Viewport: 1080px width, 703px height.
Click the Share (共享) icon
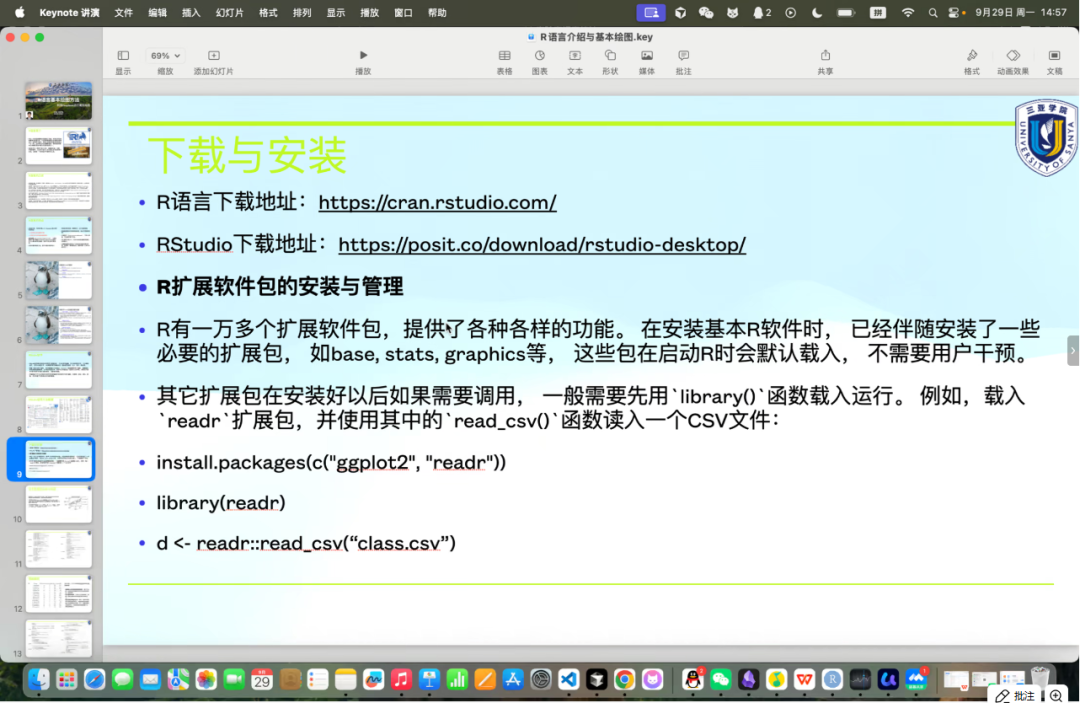tap(825, 56)
